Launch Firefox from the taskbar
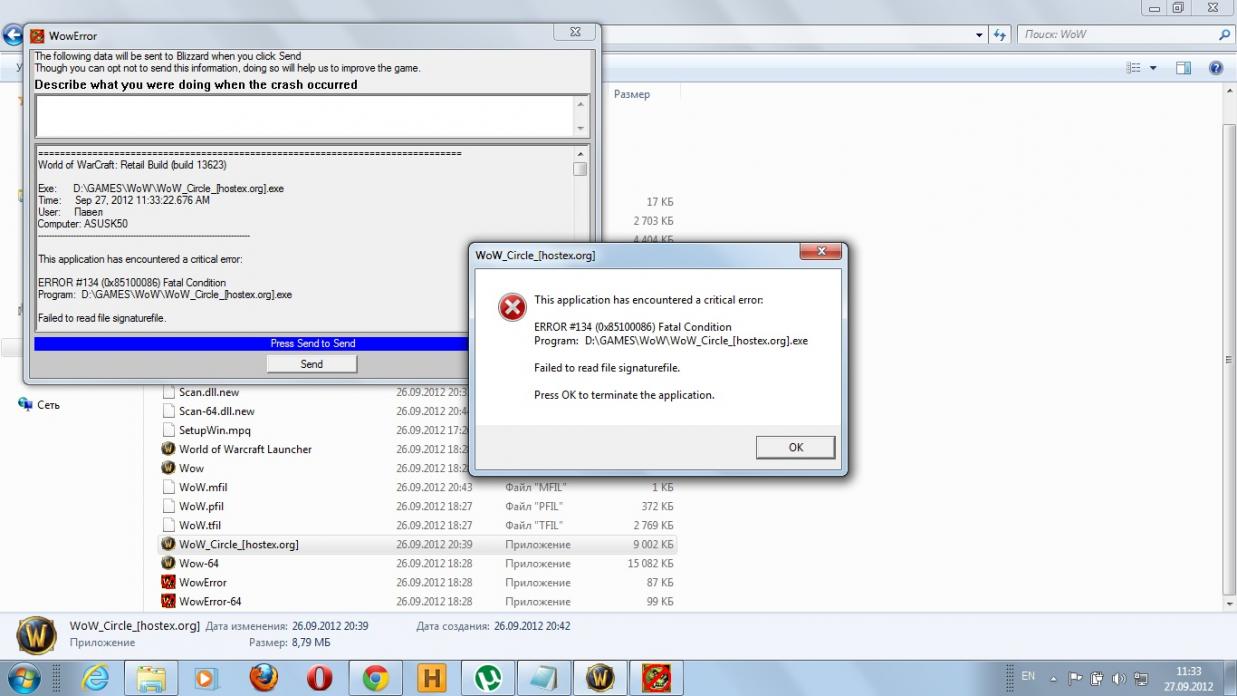The width and height of the screenshot is (1237, 696). [264, 678]
